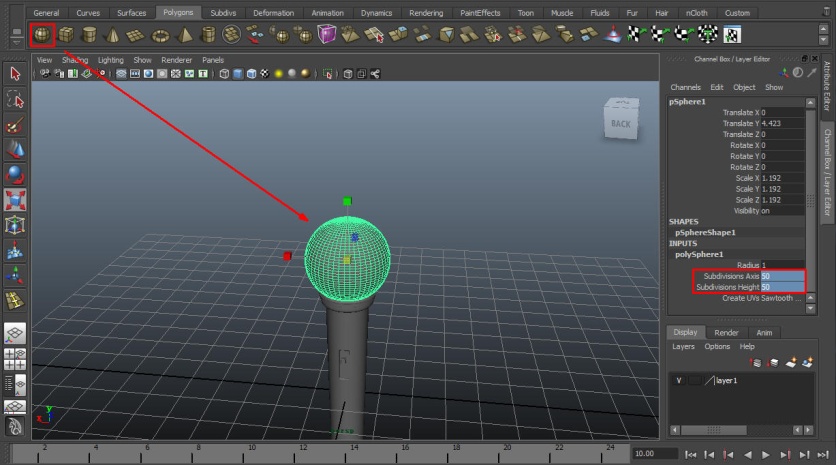Create a polygon cylinder from the shelf
This screenshot has height=465, width=836.
pos(89,35)
